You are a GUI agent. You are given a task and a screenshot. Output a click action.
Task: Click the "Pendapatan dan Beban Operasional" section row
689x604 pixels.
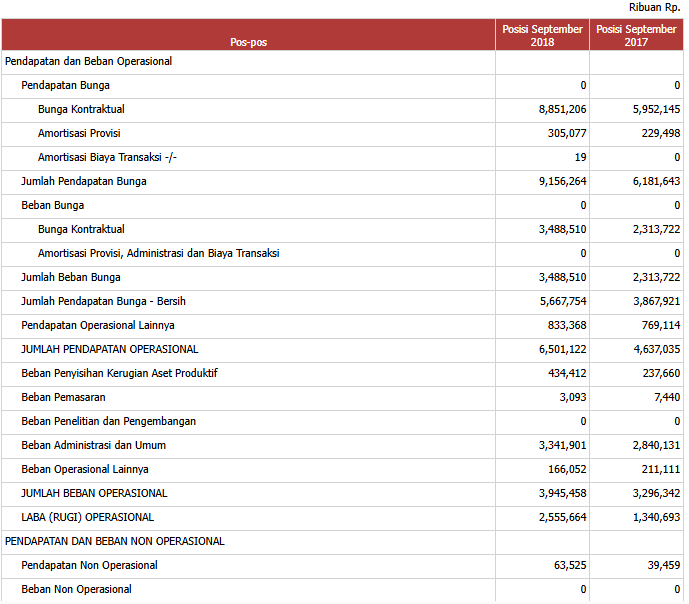click(89, 61)
